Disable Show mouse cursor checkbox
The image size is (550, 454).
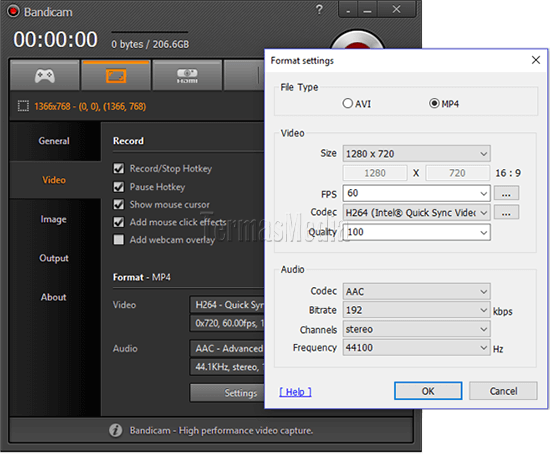click(119, 204)
